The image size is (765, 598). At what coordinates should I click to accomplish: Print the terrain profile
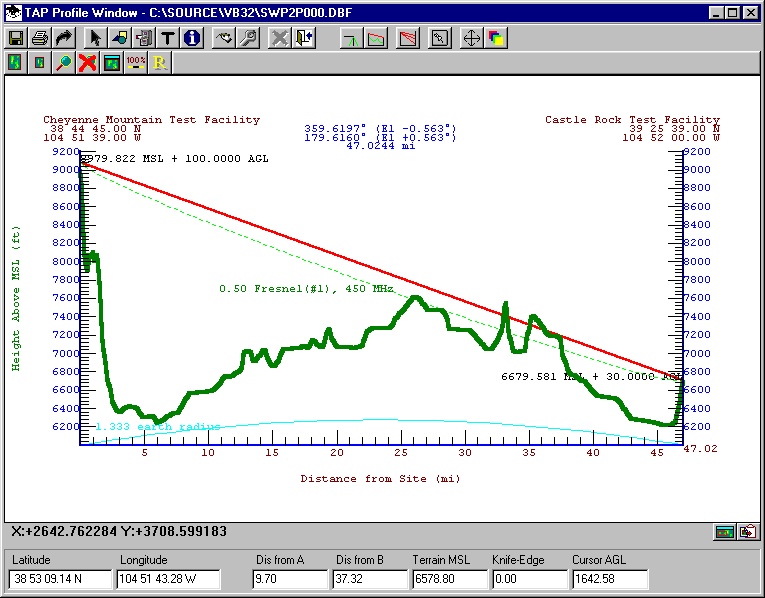40,38
